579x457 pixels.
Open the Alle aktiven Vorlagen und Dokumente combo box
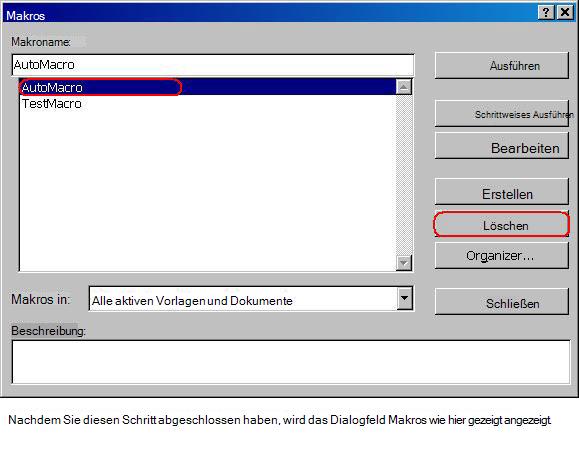(x=251, y=299)
